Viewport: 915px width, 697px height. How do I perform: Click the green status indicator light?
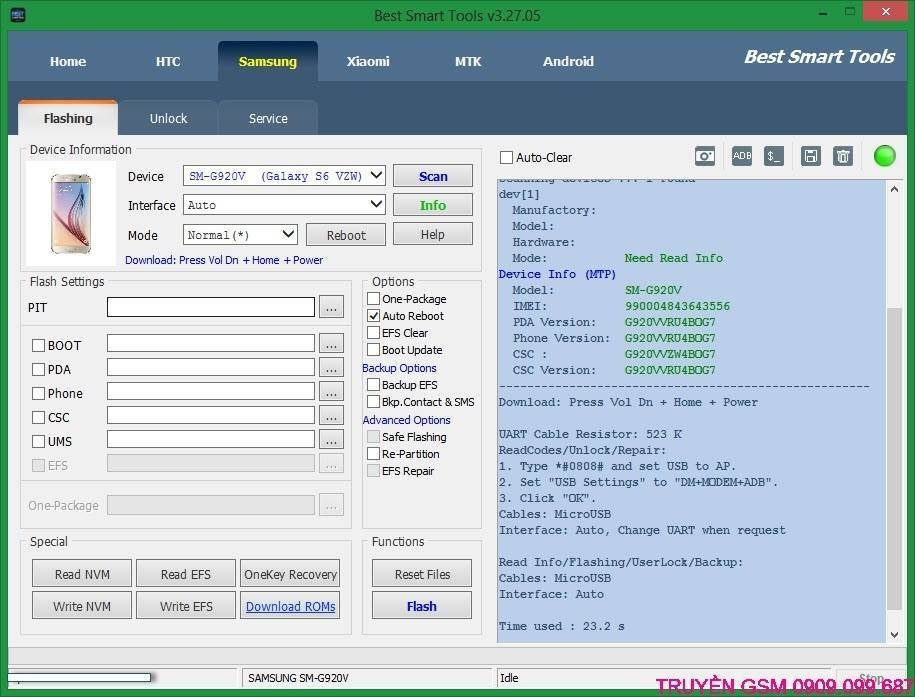click(x=884, y=156)
